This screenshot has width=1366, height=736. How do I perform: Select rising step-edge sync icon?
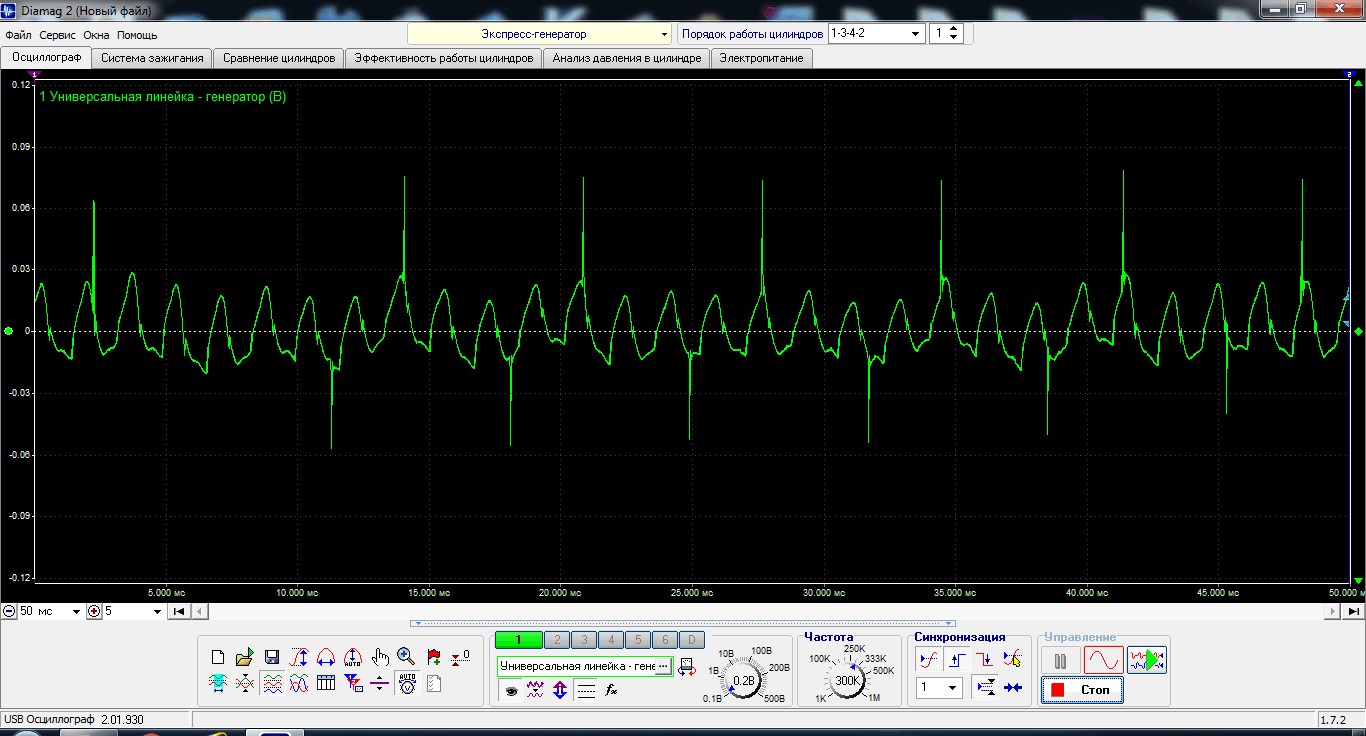[x=957, y=659]
